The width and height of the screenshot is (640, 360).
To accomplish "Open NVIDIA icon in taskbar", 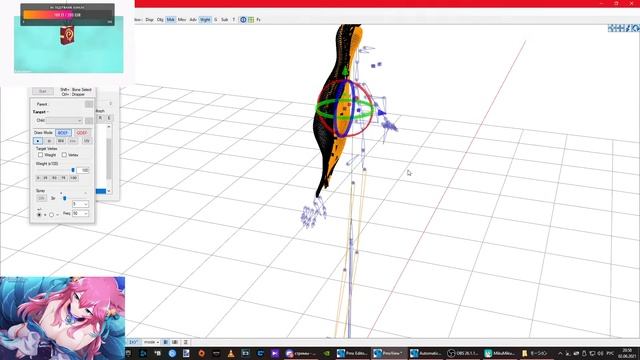I will (x=327, y=353).
